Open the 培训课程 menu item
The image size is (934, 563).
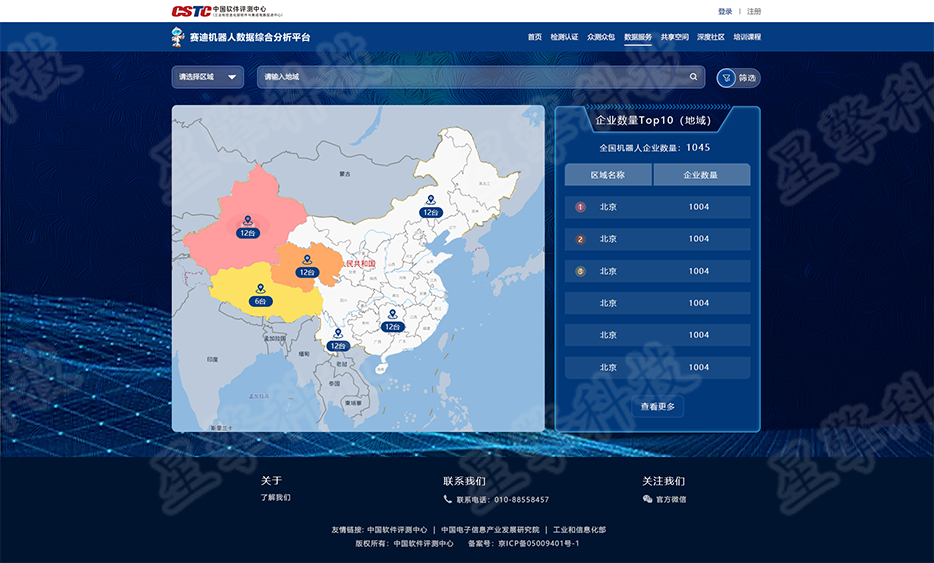click(747, 37)
